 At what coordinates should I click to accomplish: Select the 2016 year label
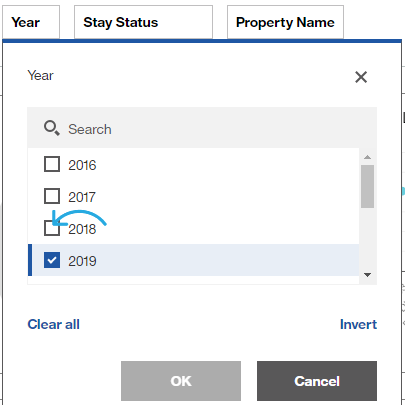click(82, 165)
